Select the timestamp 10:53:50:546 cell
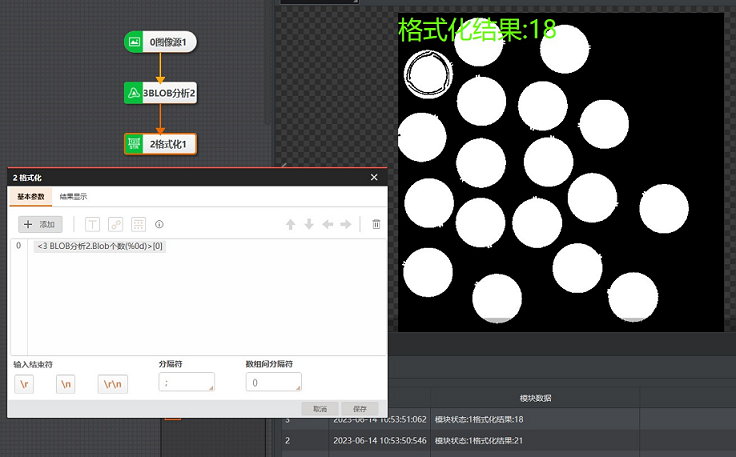Image resolution: width=736 pixels, height=457 pixels. point(380,441)
